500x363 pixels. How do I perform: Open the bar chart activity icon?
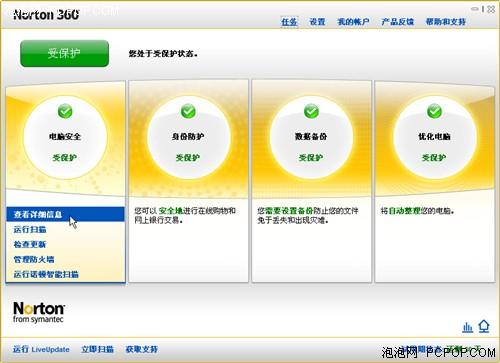click(x=467, y=327)
